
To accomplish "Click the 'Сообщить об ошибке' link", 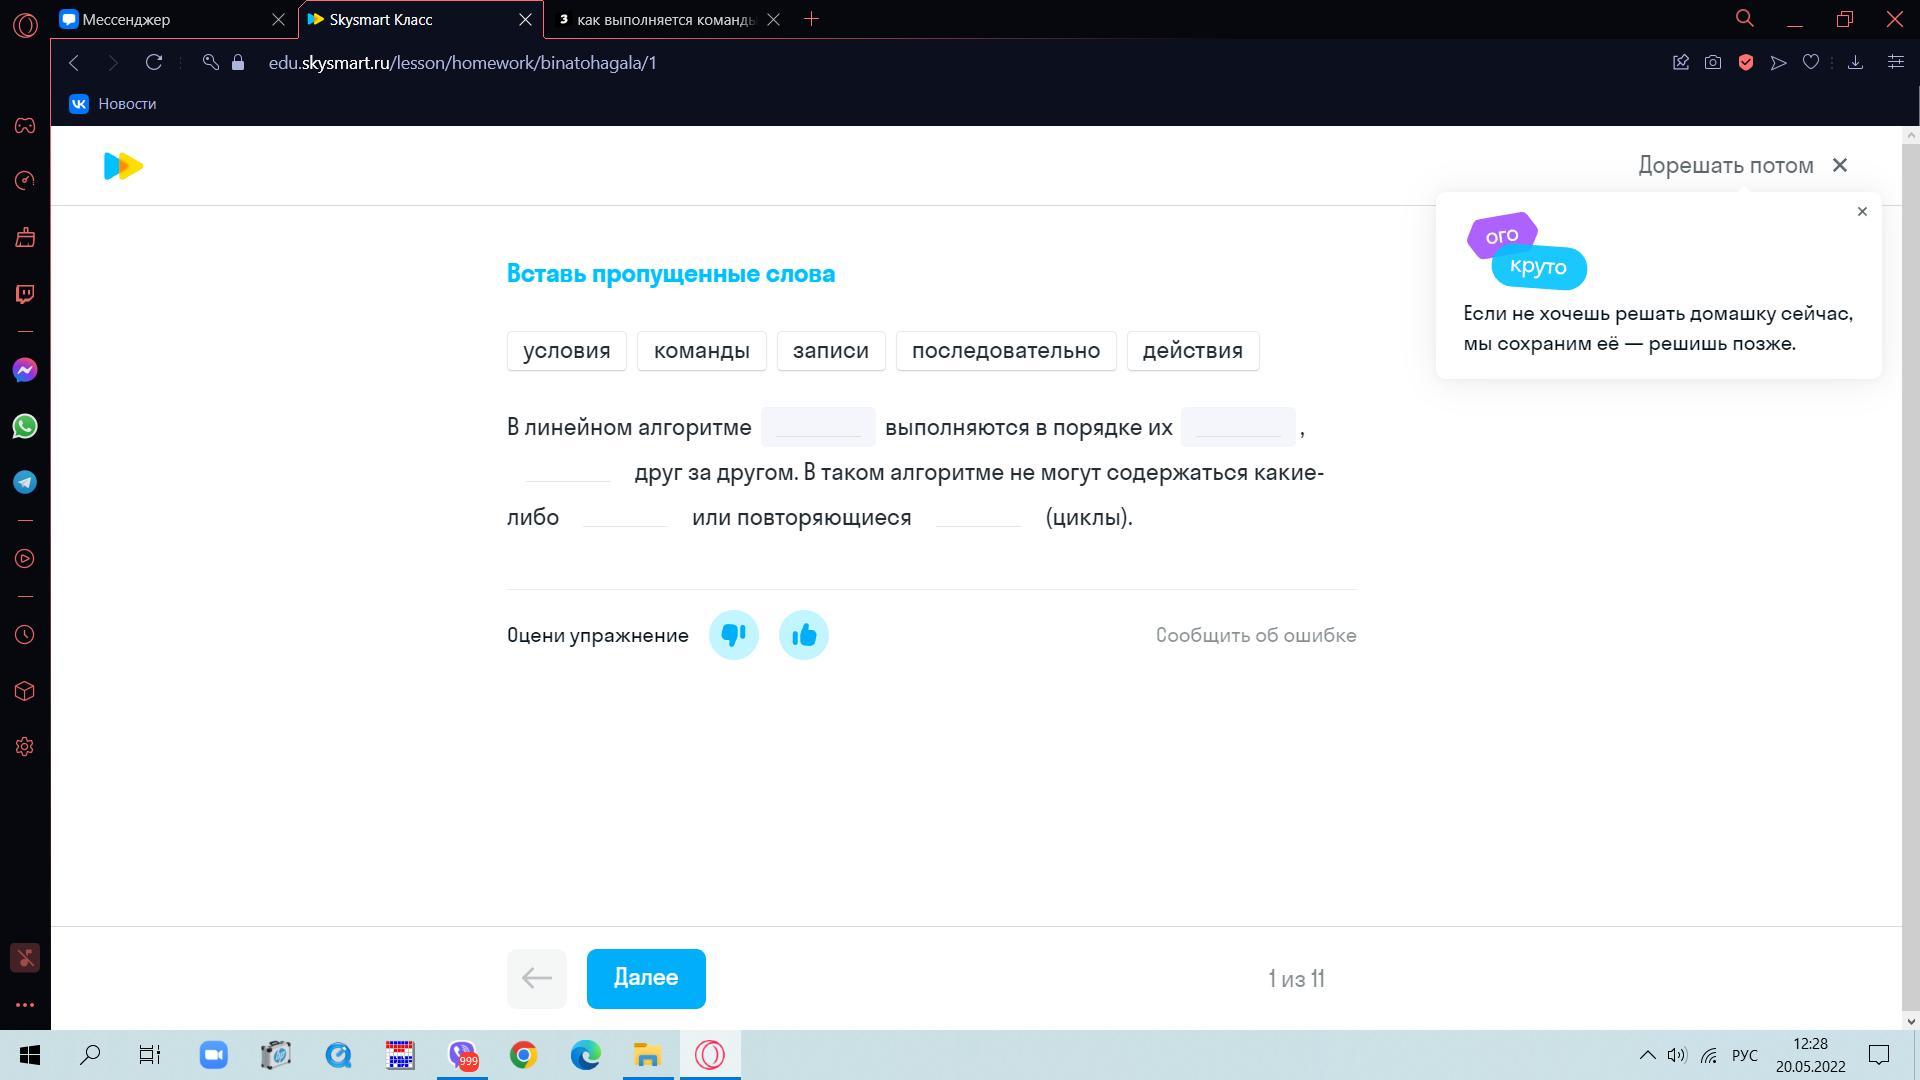I will pos(1255,635).
